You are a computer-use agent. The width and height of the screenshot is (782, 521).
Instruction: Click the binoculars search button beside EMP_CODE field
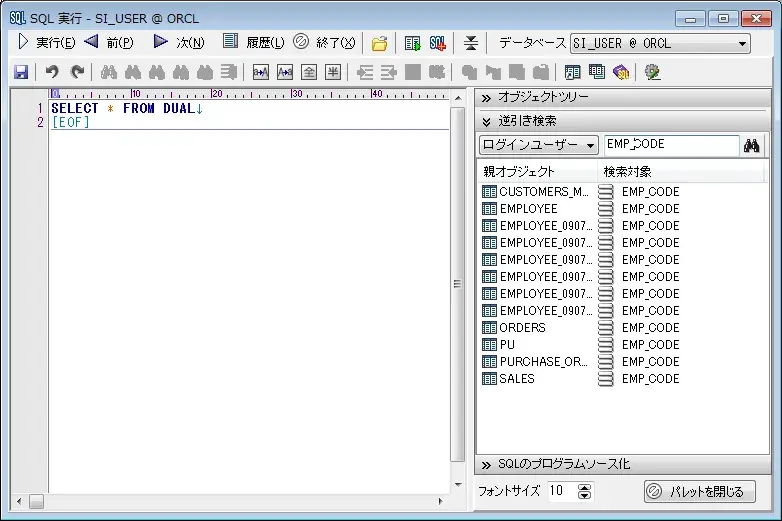[752, 145]
